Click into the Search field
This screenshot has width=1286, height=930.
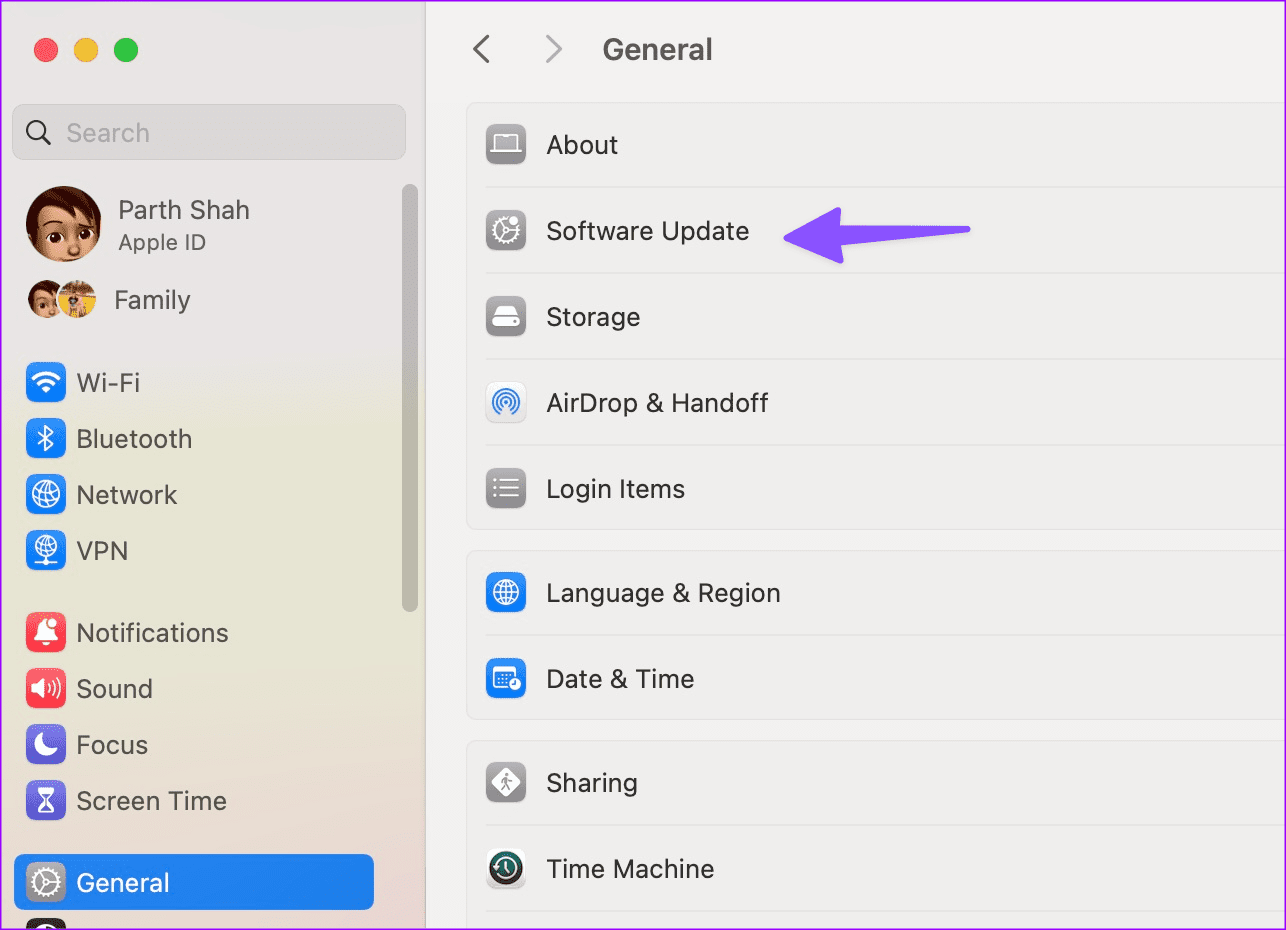click(209, 132)
